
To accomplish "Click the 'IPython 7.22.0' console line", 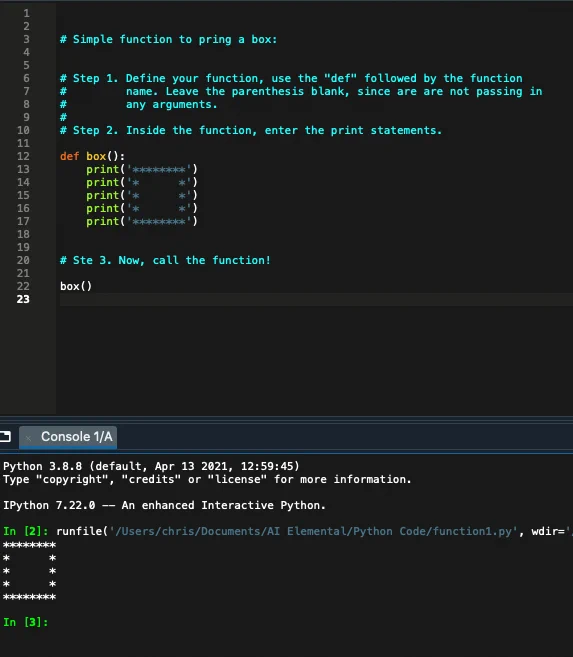I will 164,505.
